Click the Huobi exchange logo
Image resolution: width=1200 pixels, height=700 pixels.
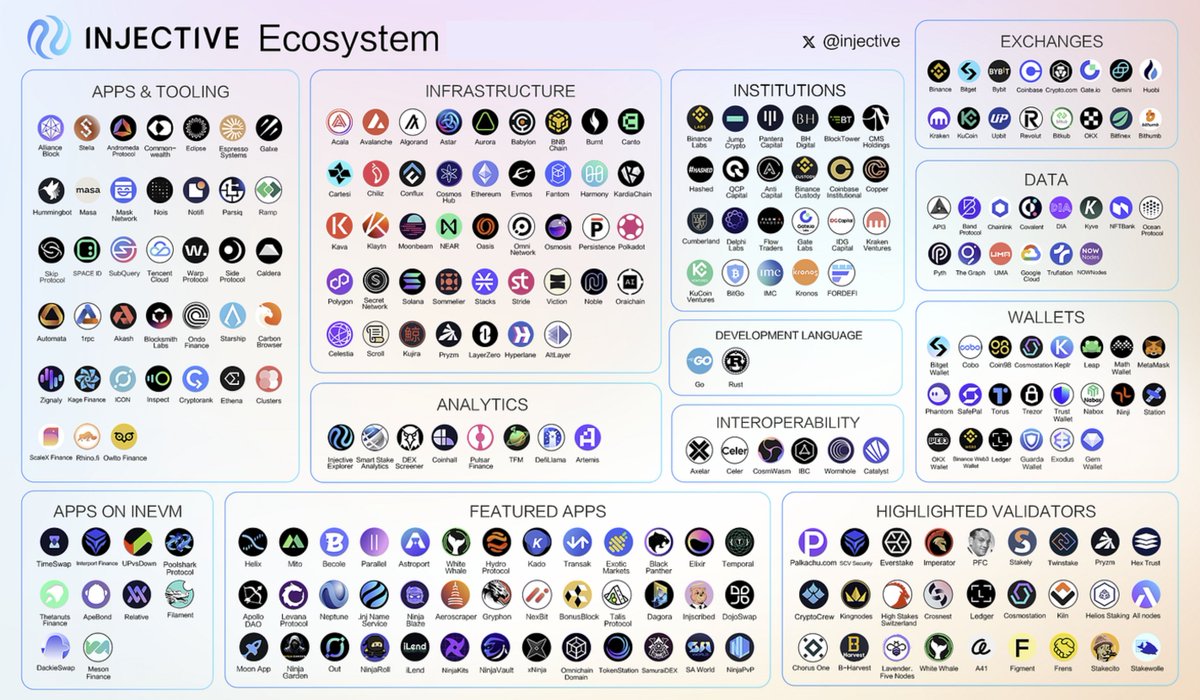[x=1151, y=71]
